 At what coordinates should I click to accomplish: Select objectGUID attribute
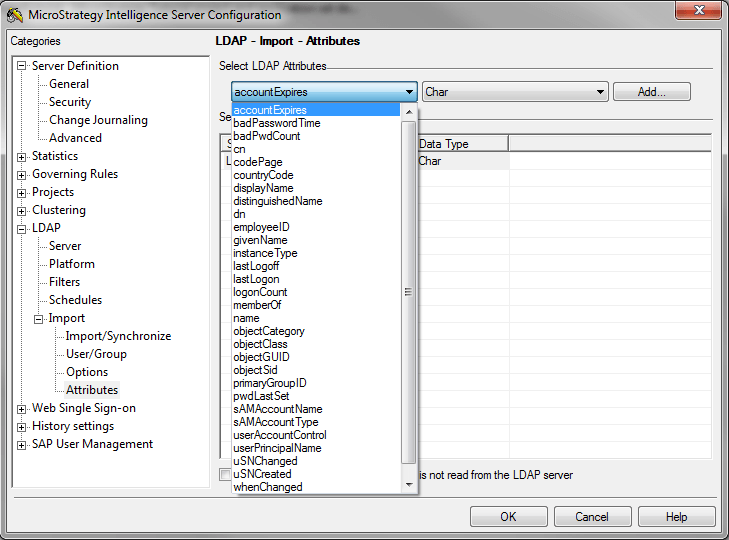coord(316,357)
